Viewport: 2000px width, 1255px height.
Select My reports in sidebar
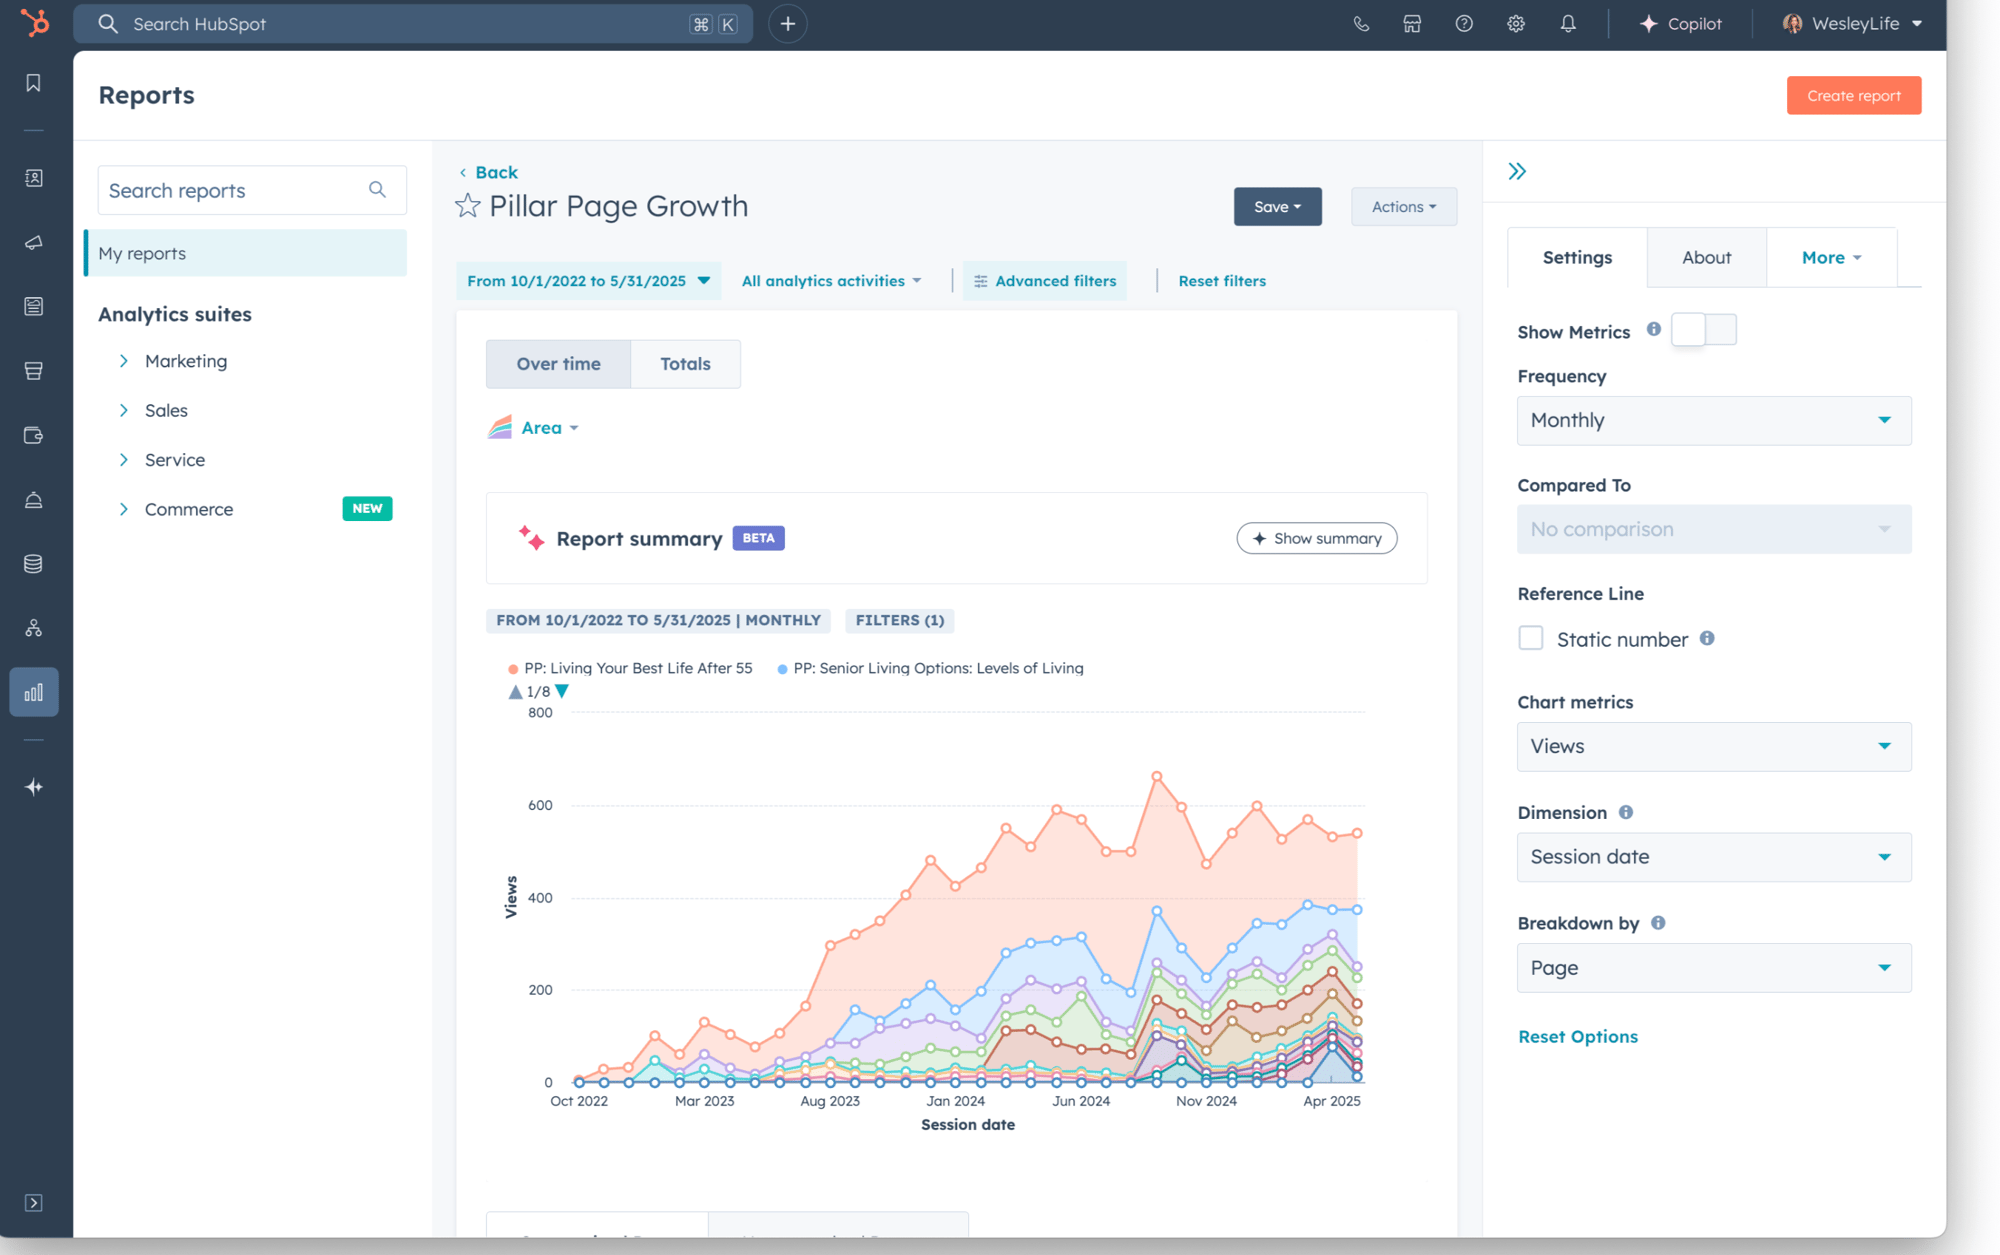point(246,253)
